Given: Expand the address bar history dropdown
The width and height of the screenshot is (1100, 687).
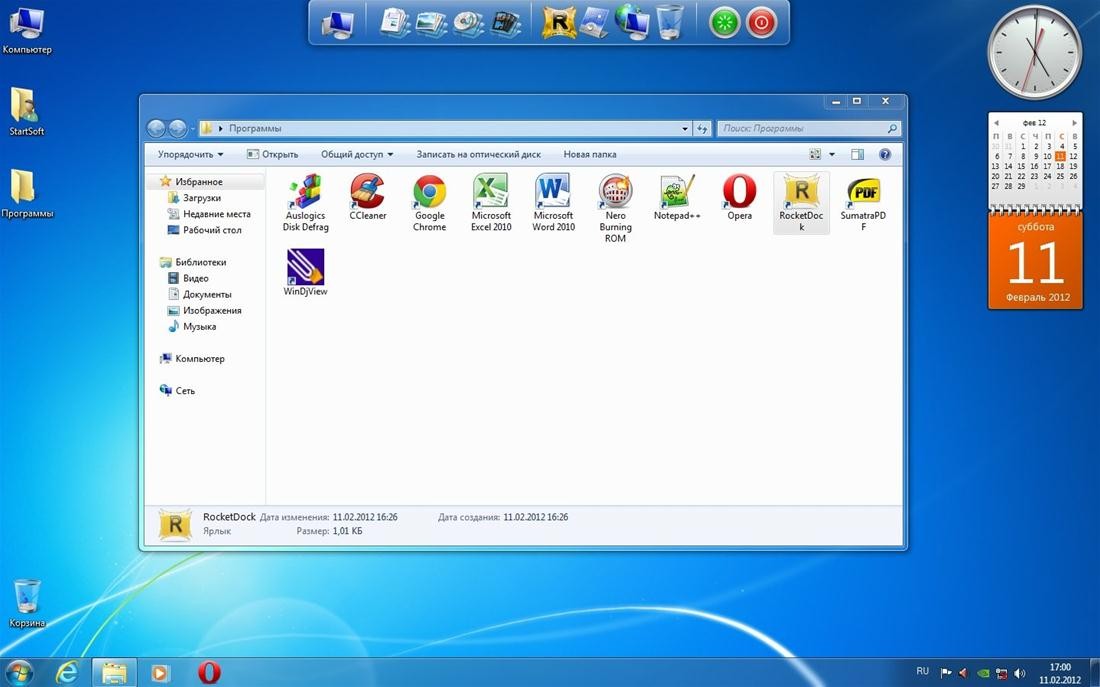Looking at the screenshot, I should click(685, 128).
